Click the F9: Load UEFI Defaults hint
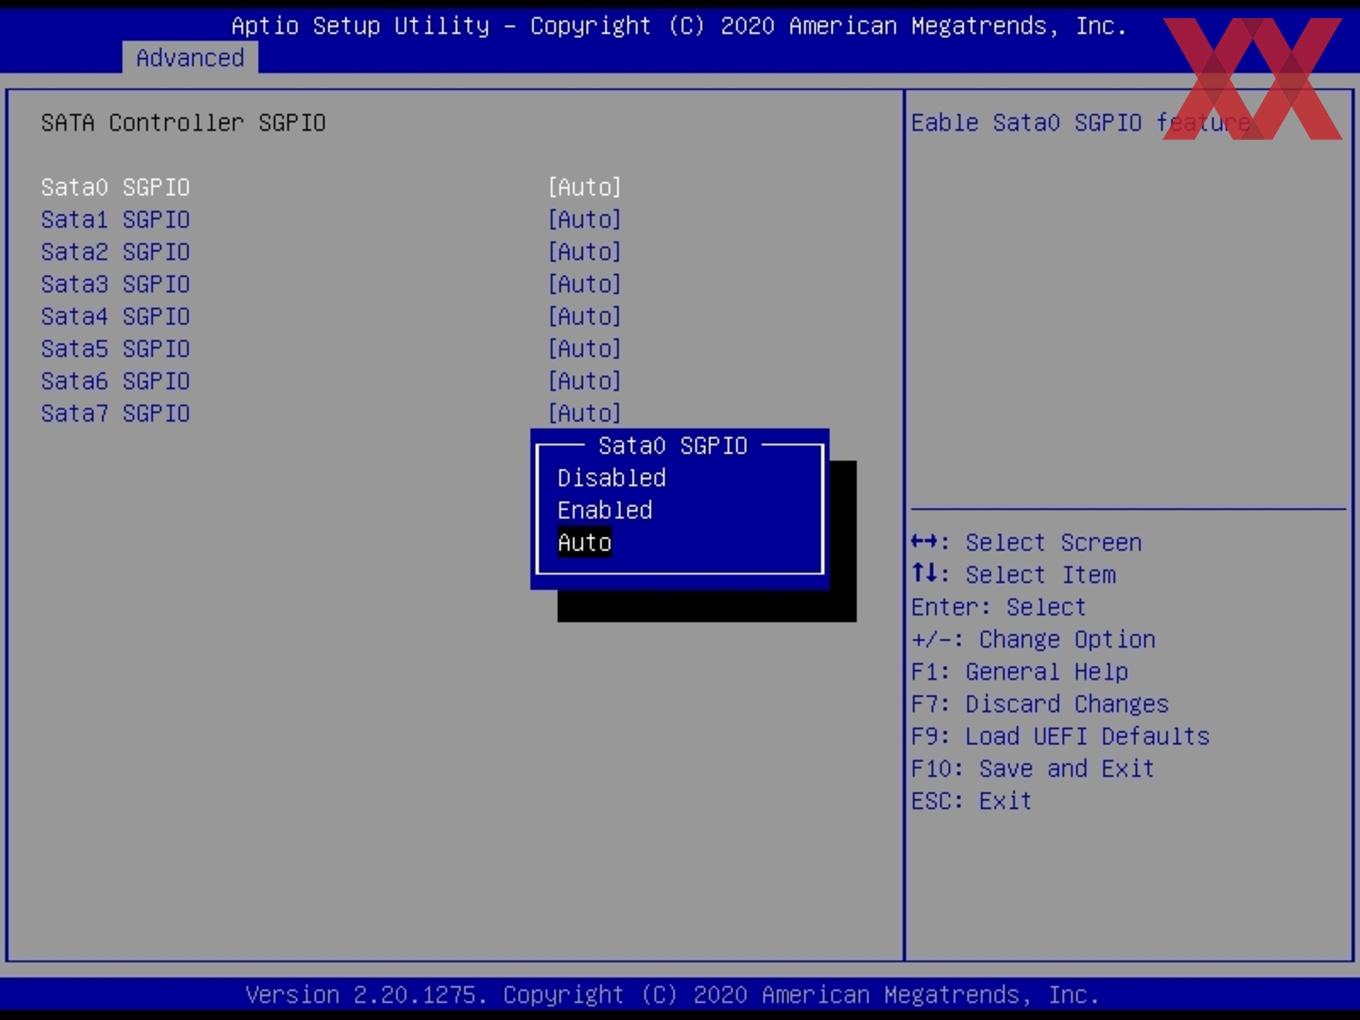 pos(1060,737)
